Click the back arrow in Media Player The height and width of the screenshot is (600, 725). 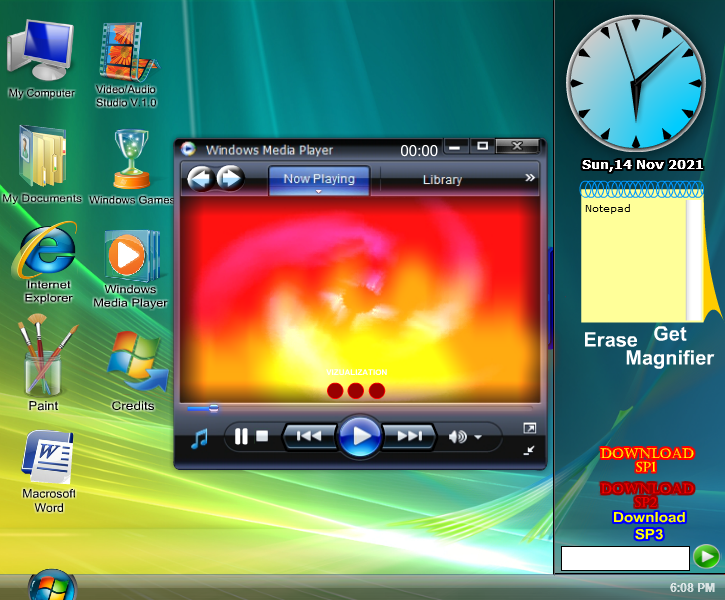[x=201, y=178]
